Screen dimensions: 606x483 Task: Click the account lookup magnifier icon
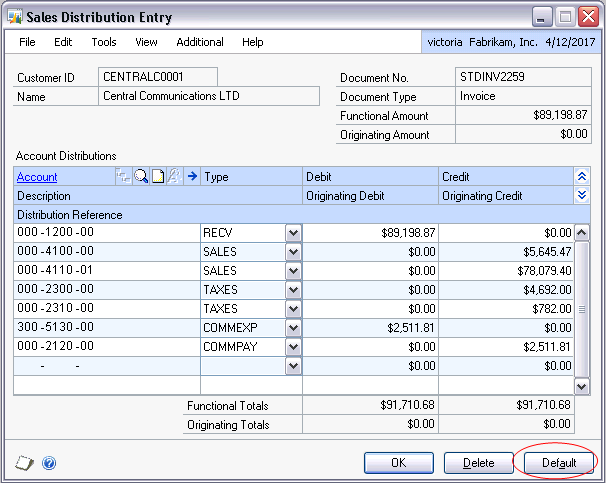141,177
